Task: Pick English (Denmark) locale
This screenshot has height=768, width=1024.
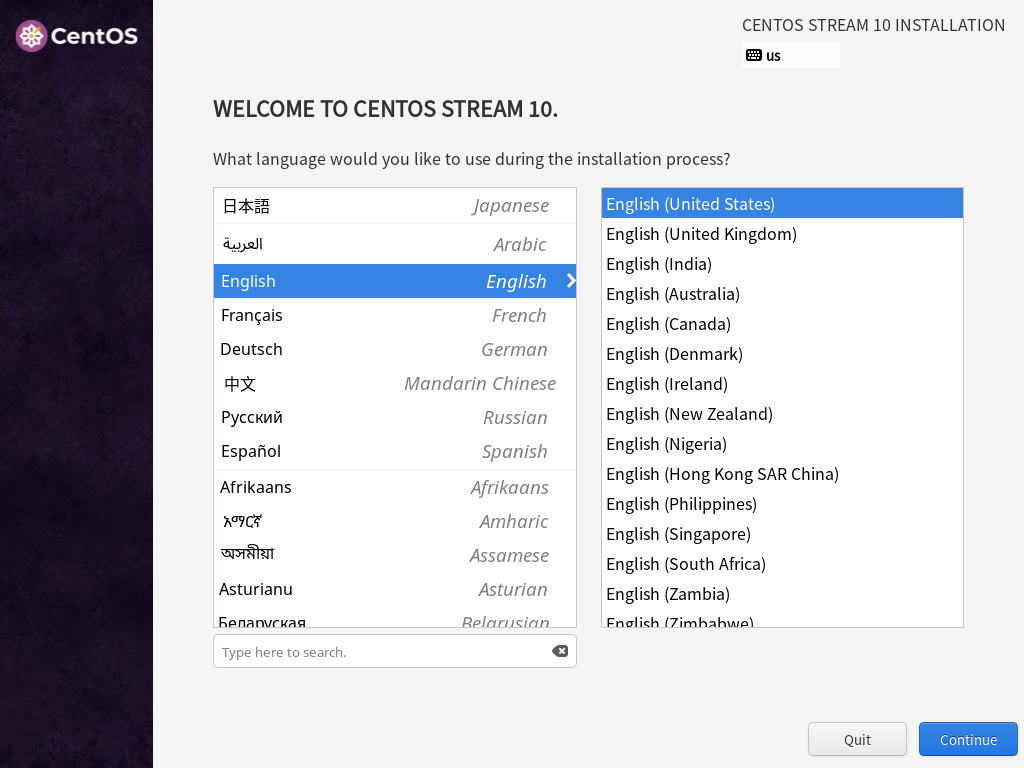Action: 782,354
